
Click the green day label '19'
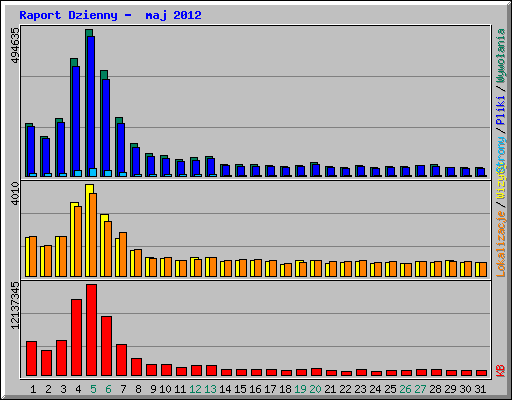(300, 389)
